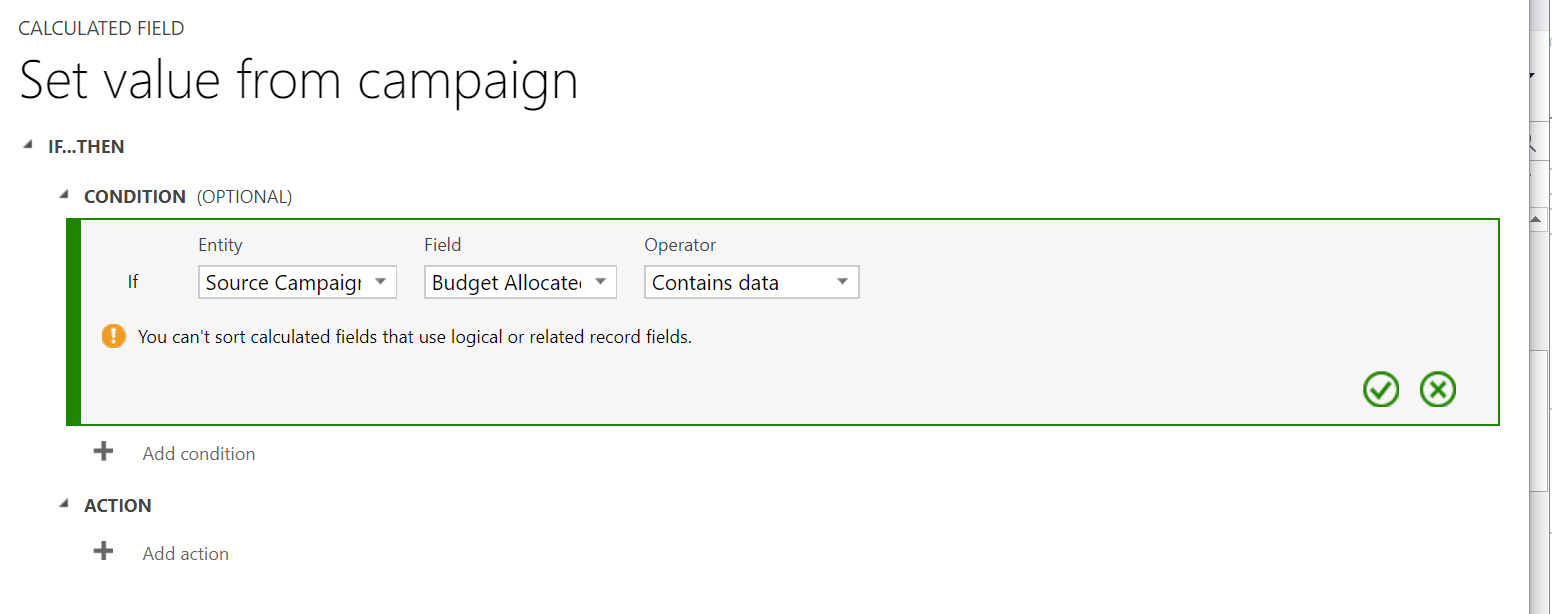Collapse the IF...THEN section
The width and height of the screenshot is (1552, 614).
(x=27, y=146)
